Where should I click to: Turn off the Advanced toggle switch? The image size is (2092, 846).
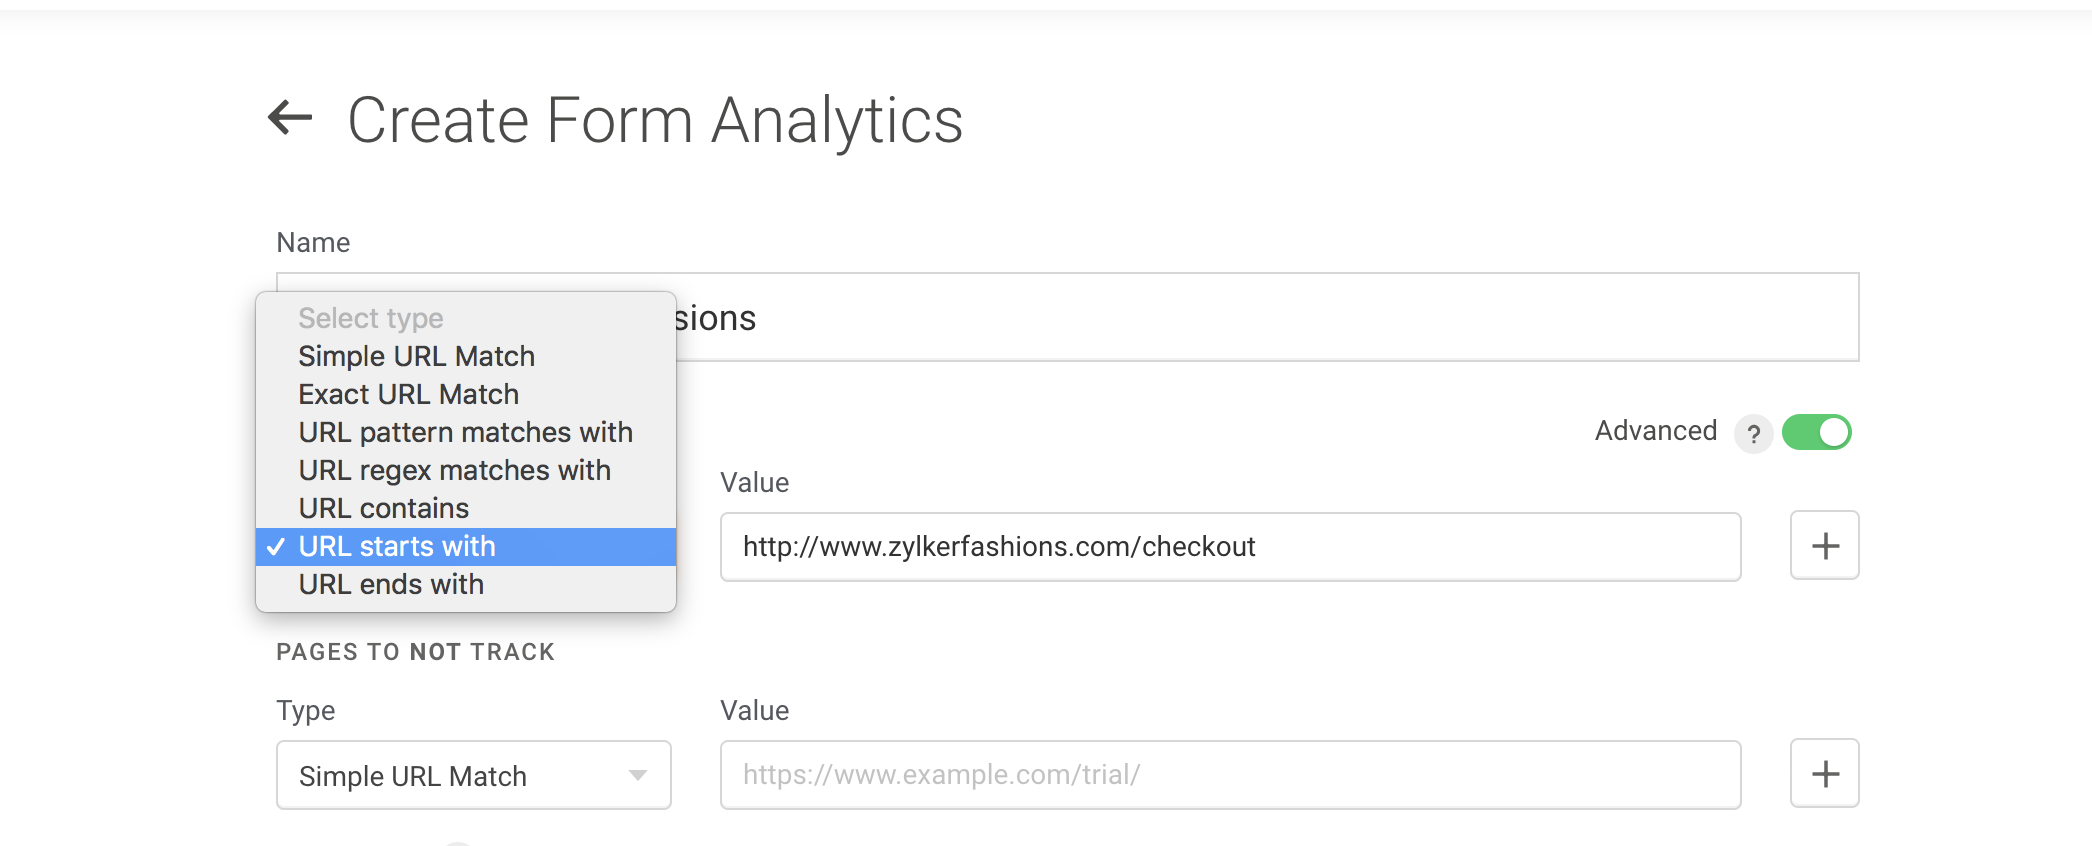(x=1816, y=432)
